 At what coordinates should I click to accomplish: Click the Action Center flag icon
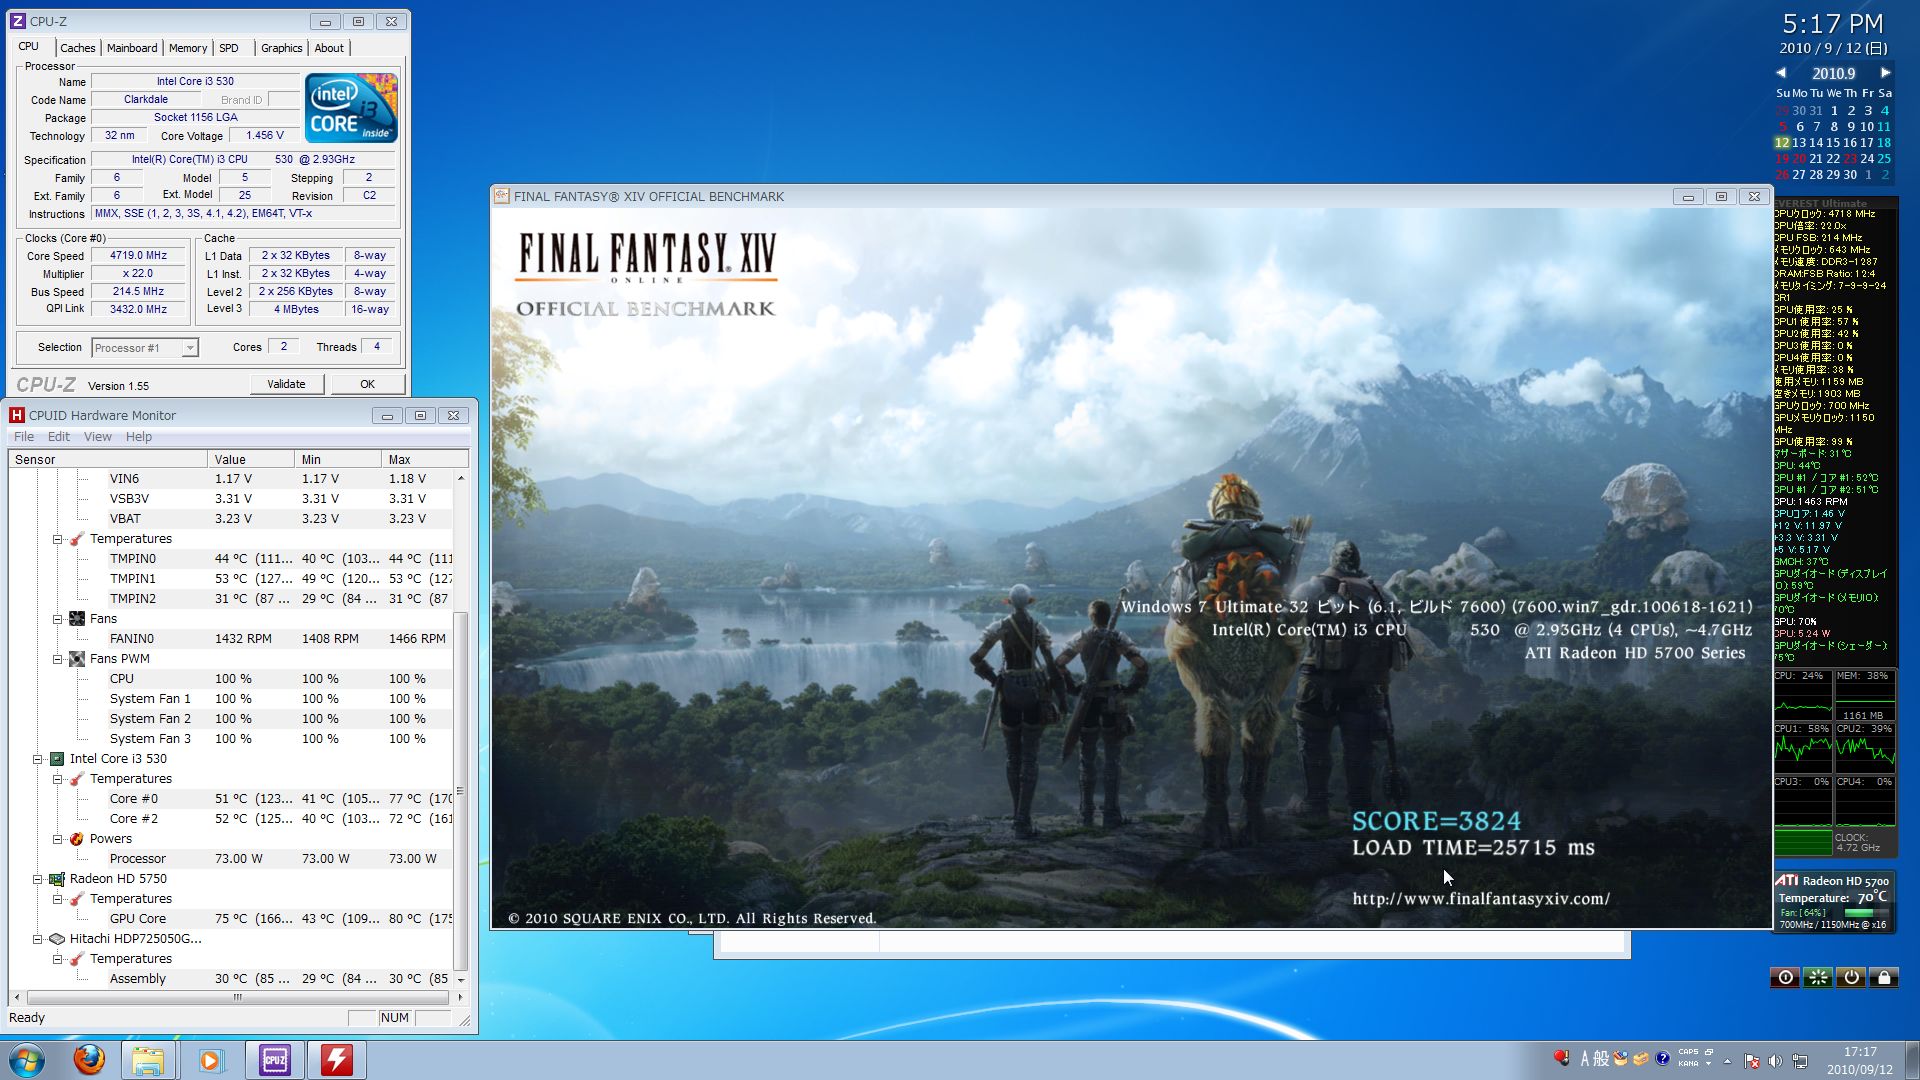tap(1751, 1061)
